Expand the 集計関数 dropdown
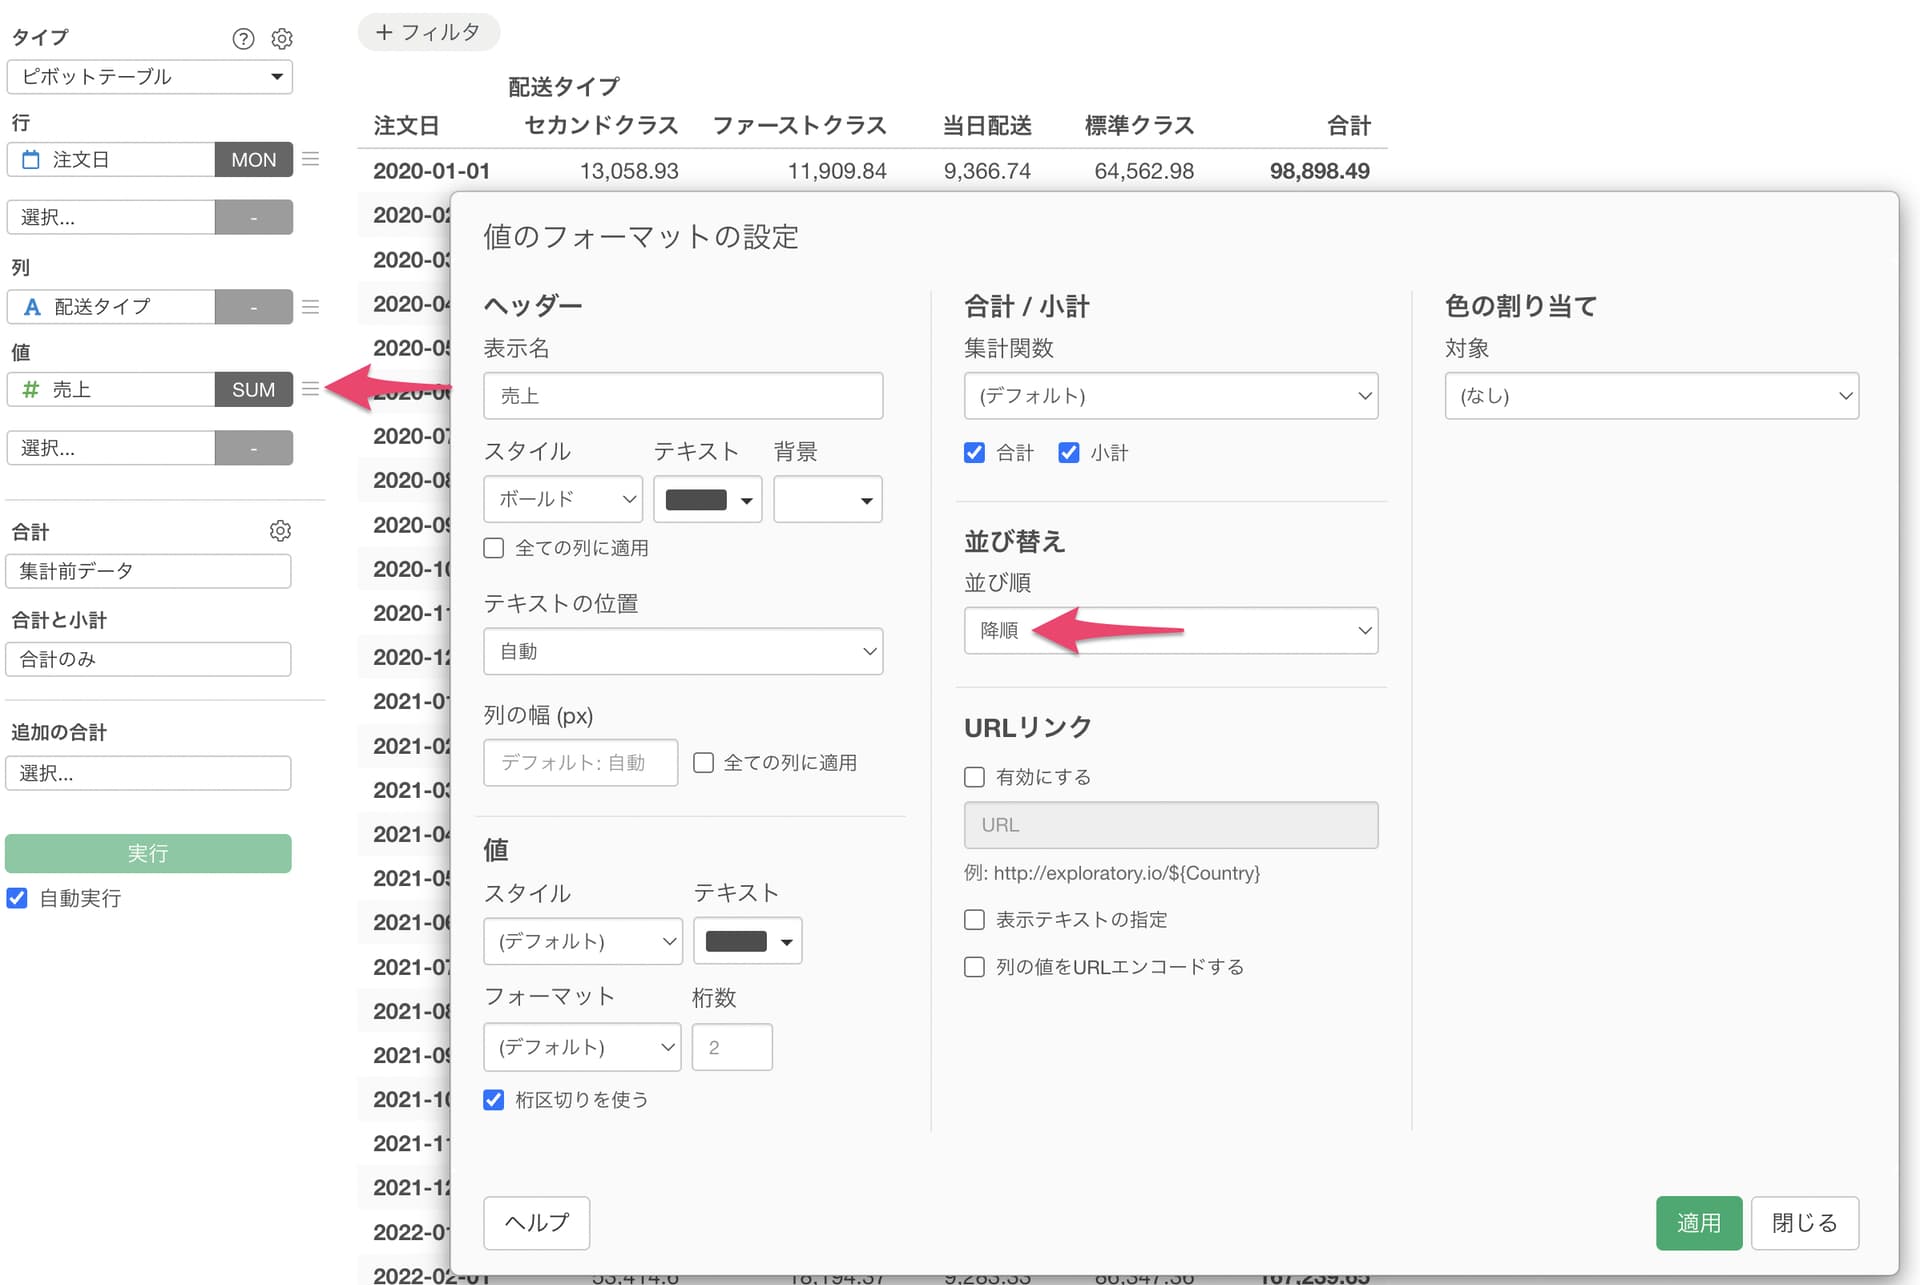 point(1170,396)
